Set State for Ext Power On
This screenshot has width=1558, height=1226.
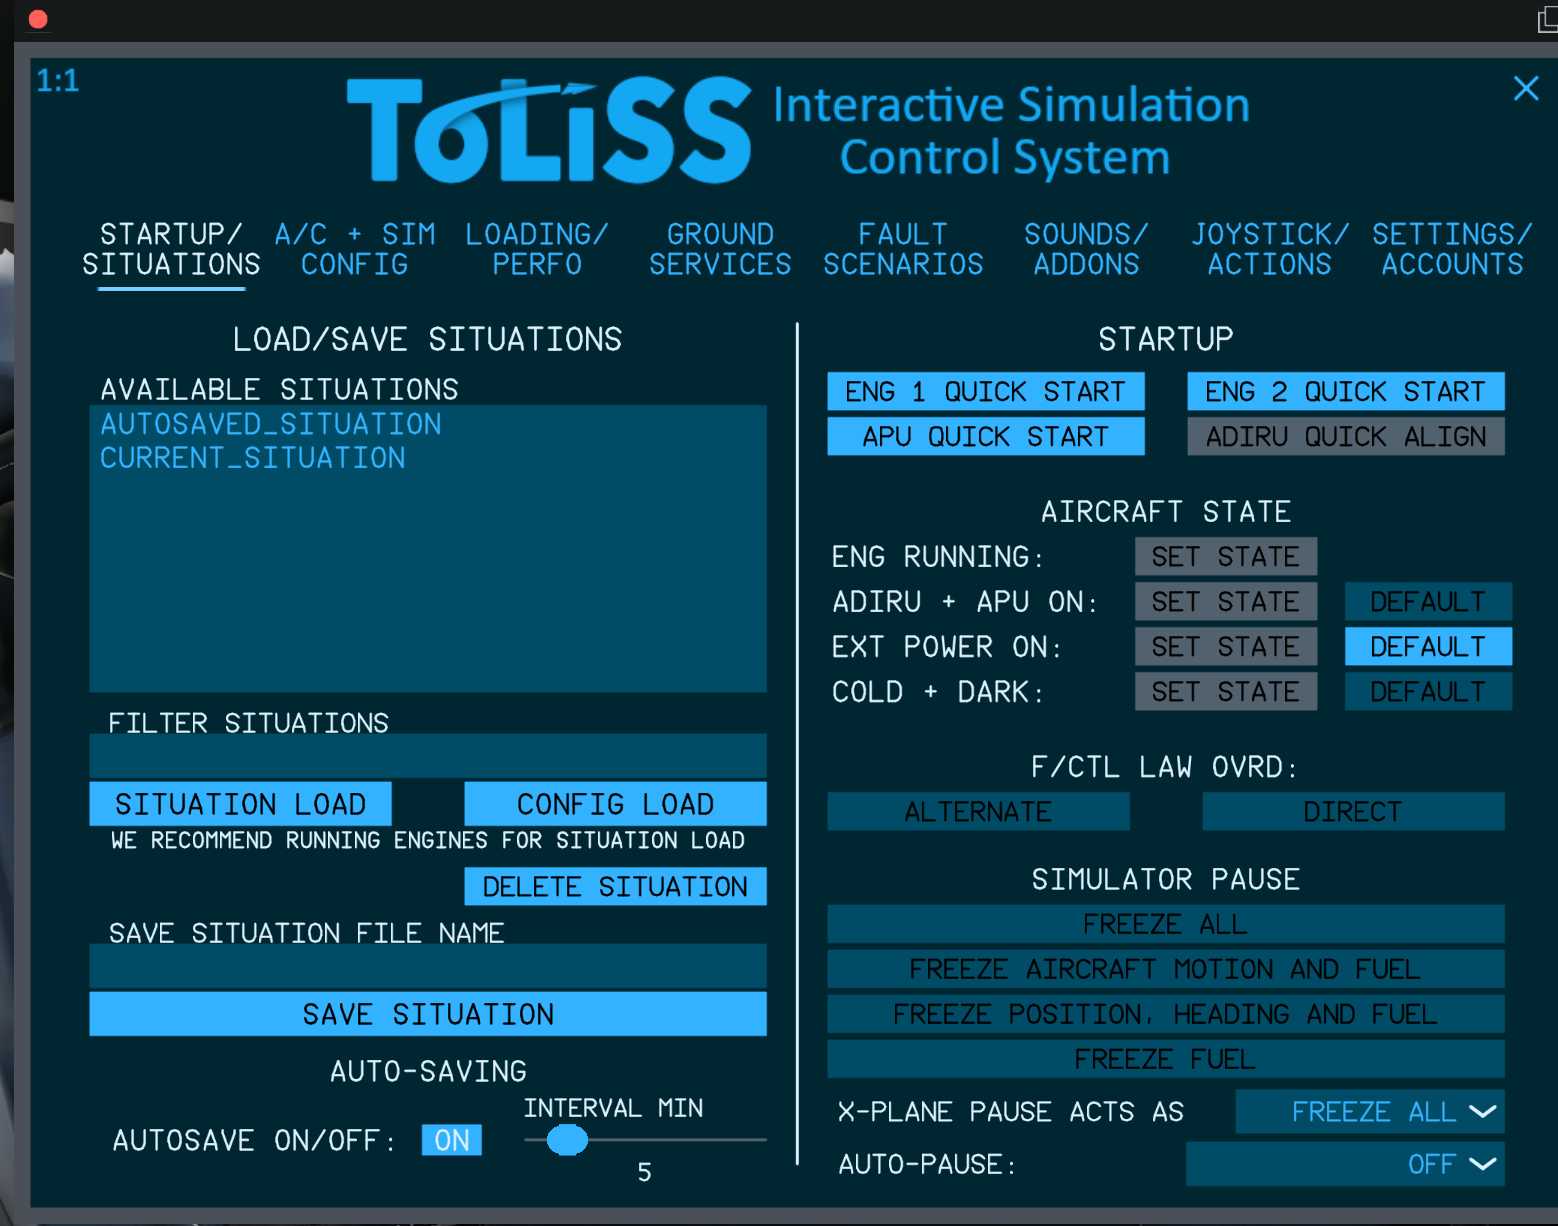point(1225,646)
